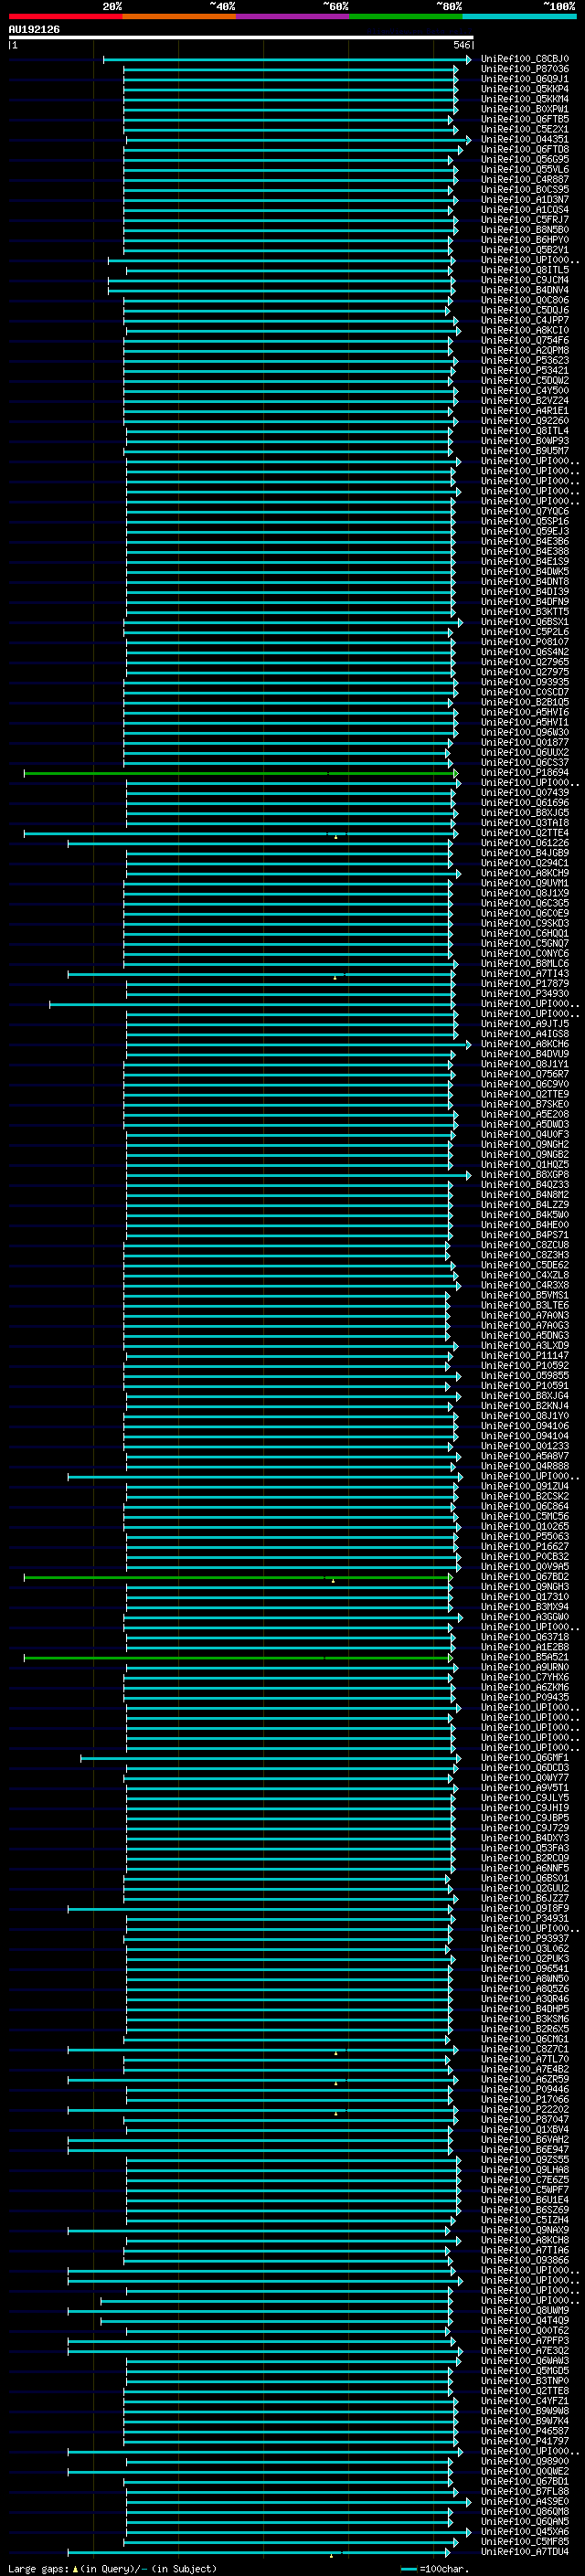Select UniRef100_A7T143 entry
Screen dimensions: 585x2576
tap(524, 974)
